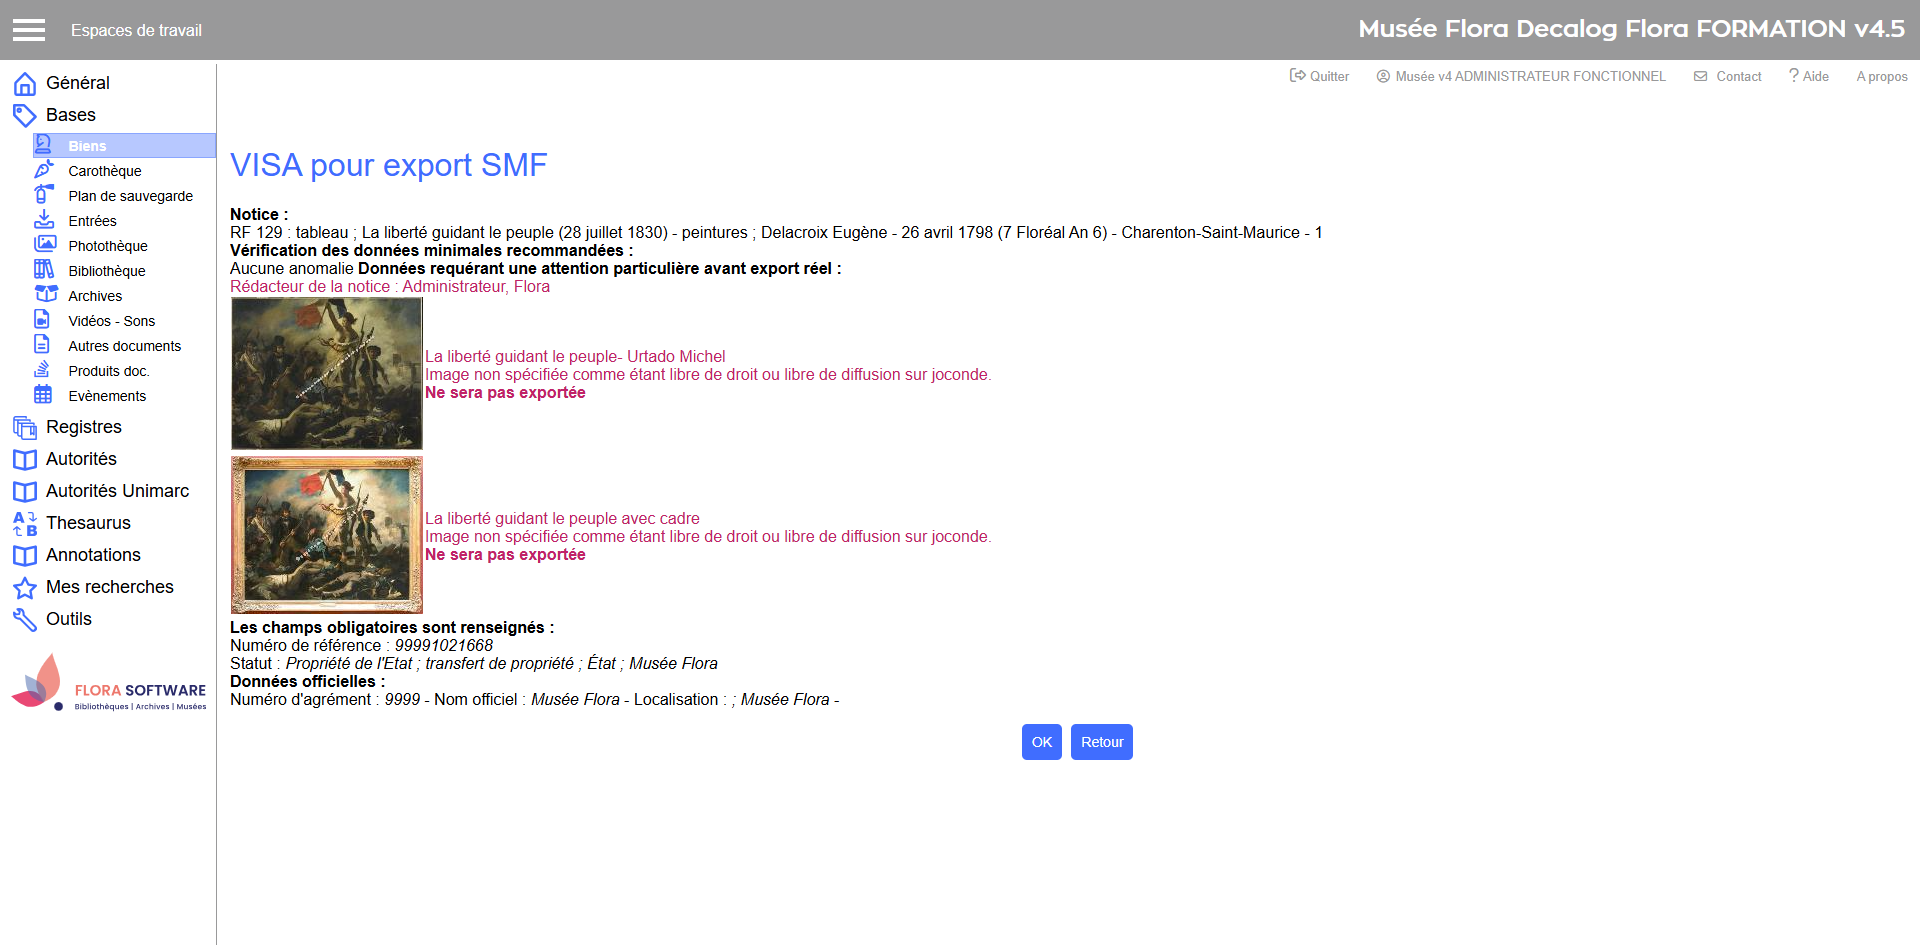Expand the Registres section
This screenshot has width=1920, height=945.
click(83, 427)
